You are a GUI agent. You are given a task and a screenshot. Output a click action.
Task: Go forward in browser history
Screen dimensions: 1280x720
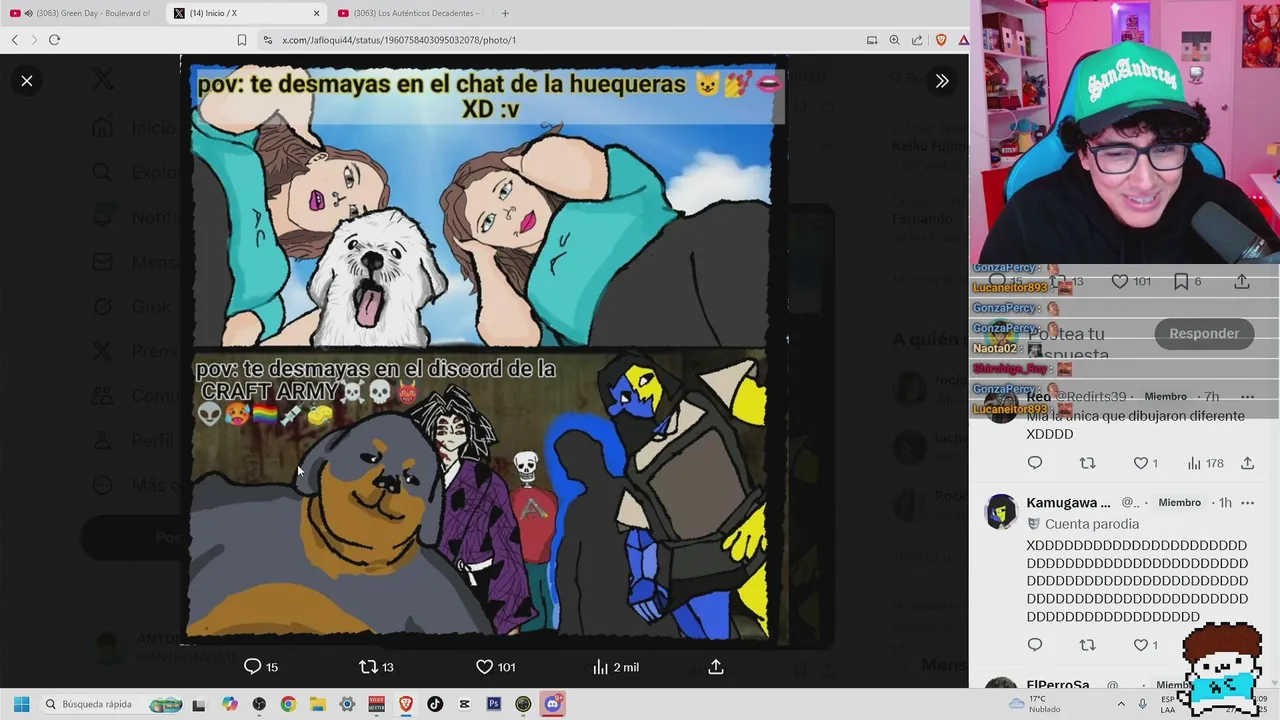coord(34,40)
